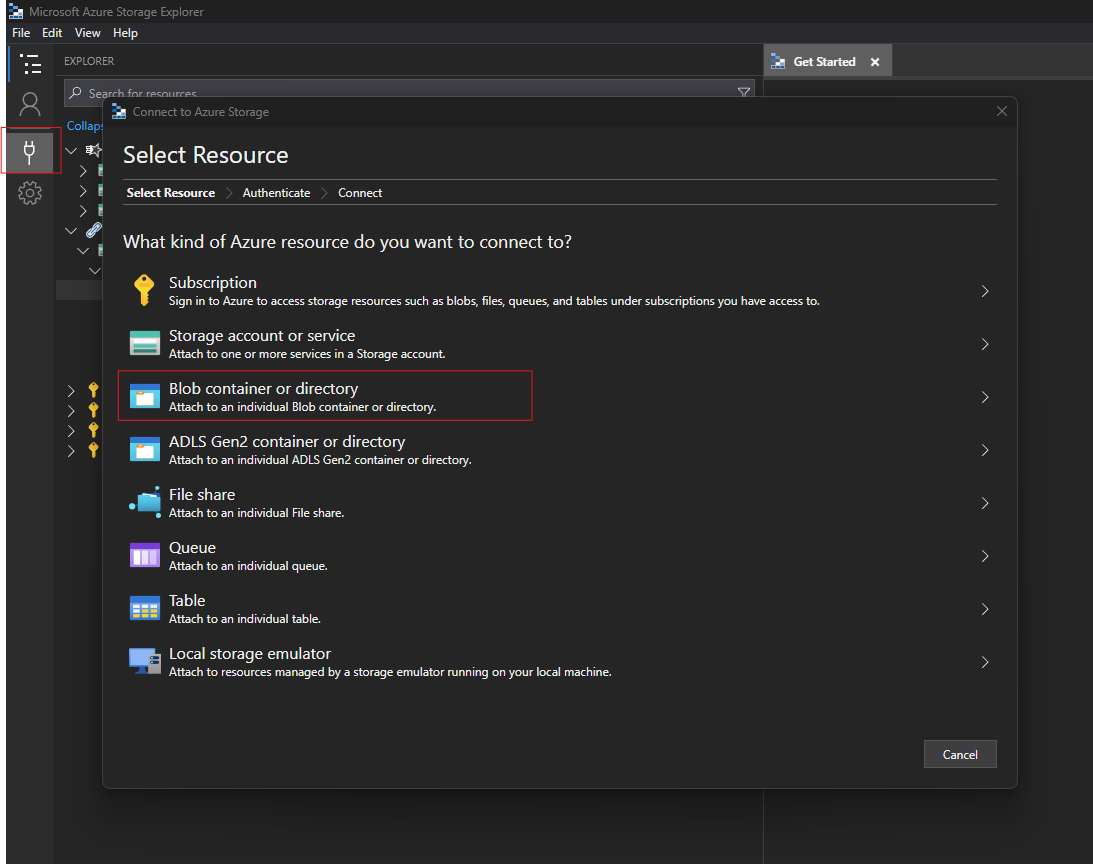Viewport: 1093px width, 864px height.
Task: Click the Collapse all link in Explorer
Action: coord(84,126)
